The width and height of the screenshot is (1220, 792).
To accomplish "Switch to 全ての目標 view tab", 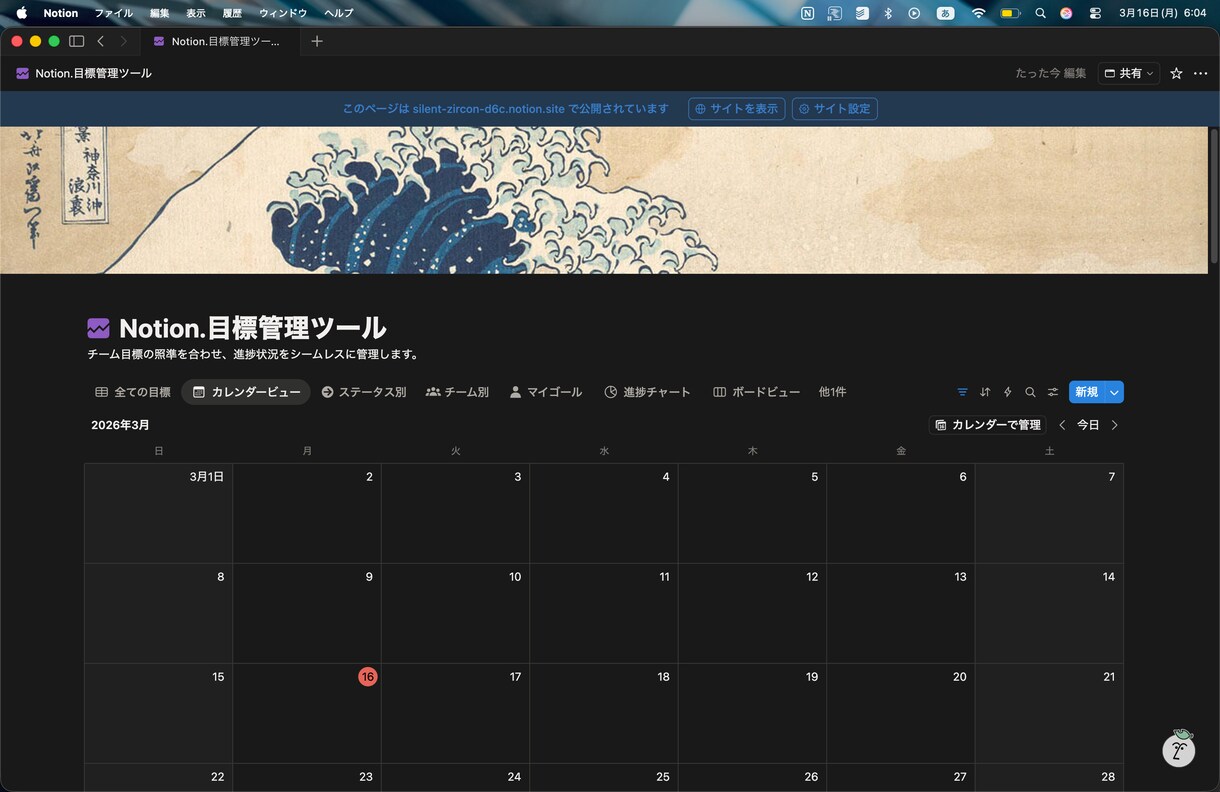I will pyautogui.click(x=133, y=392).
